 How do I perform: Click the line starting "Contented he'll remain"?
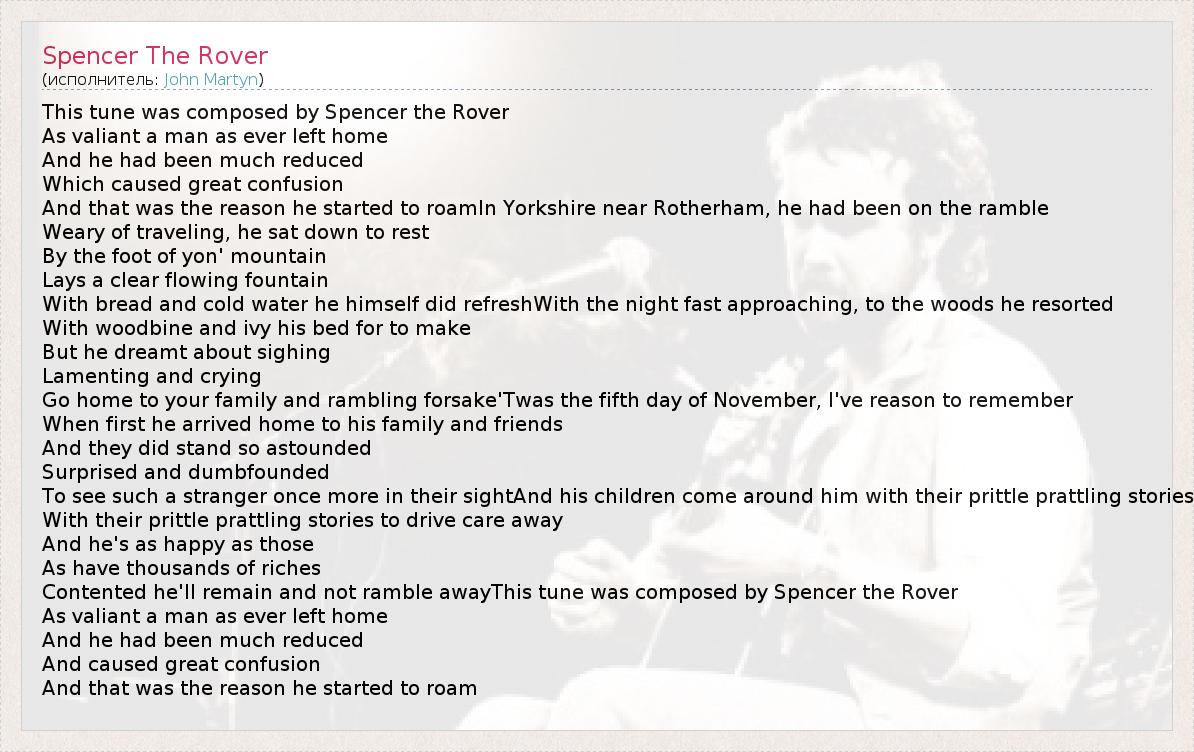pyautogui.click(x=266, y=592)
